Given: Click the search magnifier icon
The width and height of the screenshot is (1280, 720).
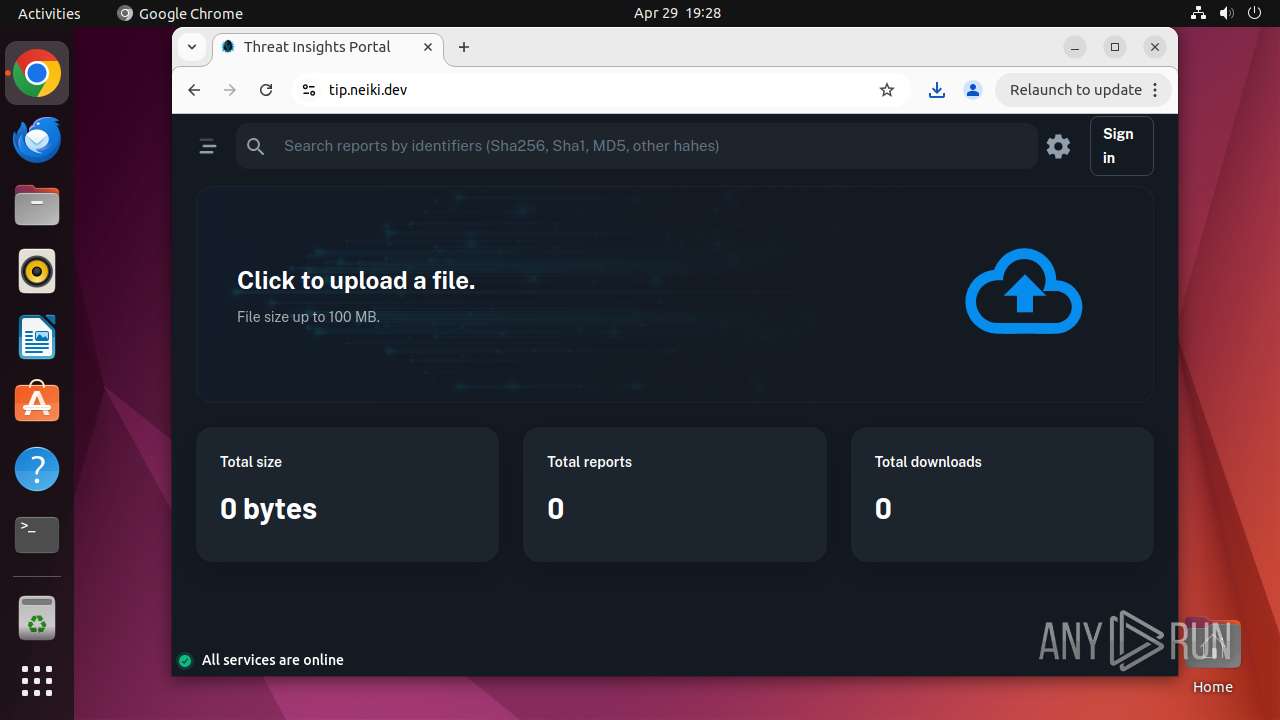Looking at the screenshot, I should (256, 146).
